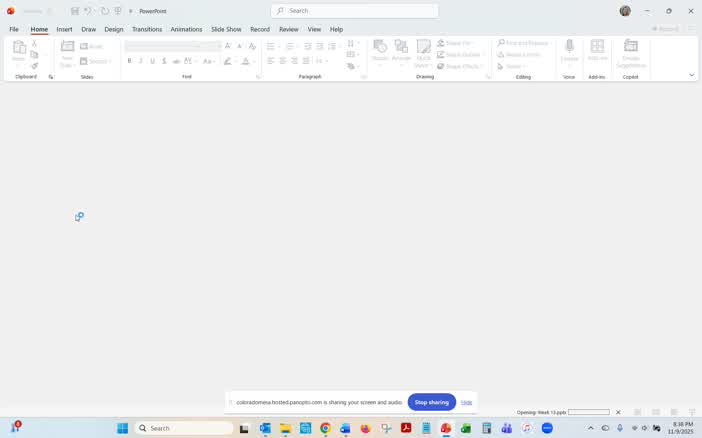Toggle Italic formatting
702x438 pixels.
click(x=141, y=61)
